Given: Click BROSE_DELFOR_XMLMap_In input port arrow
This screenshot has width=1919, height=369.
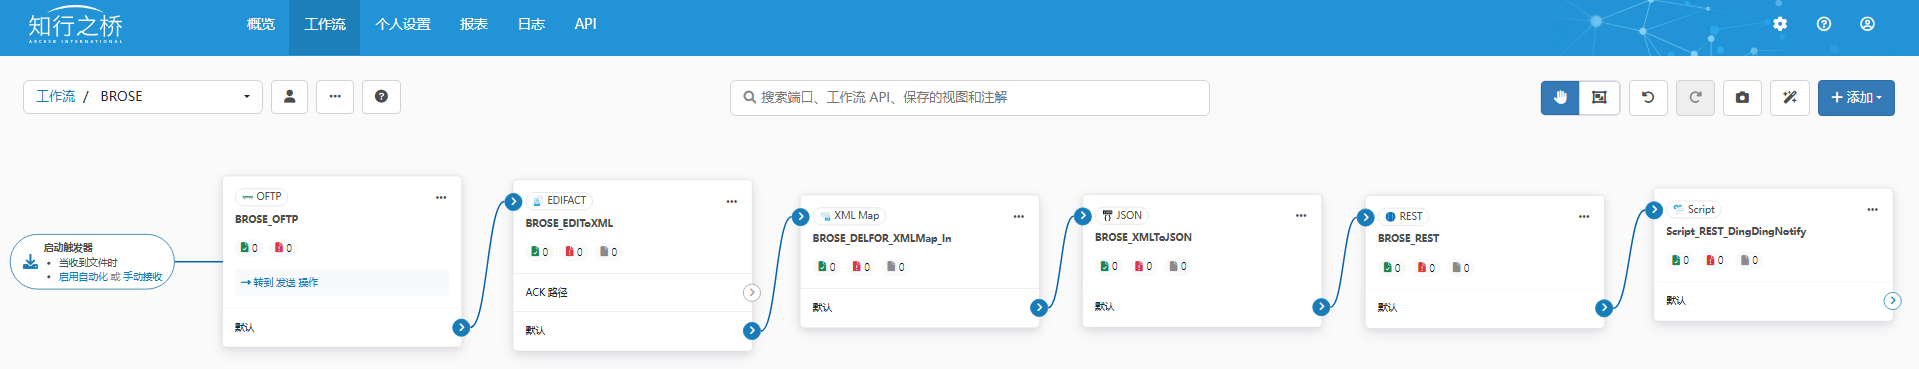Looking at the screenshot, I should tap(800, 216).
